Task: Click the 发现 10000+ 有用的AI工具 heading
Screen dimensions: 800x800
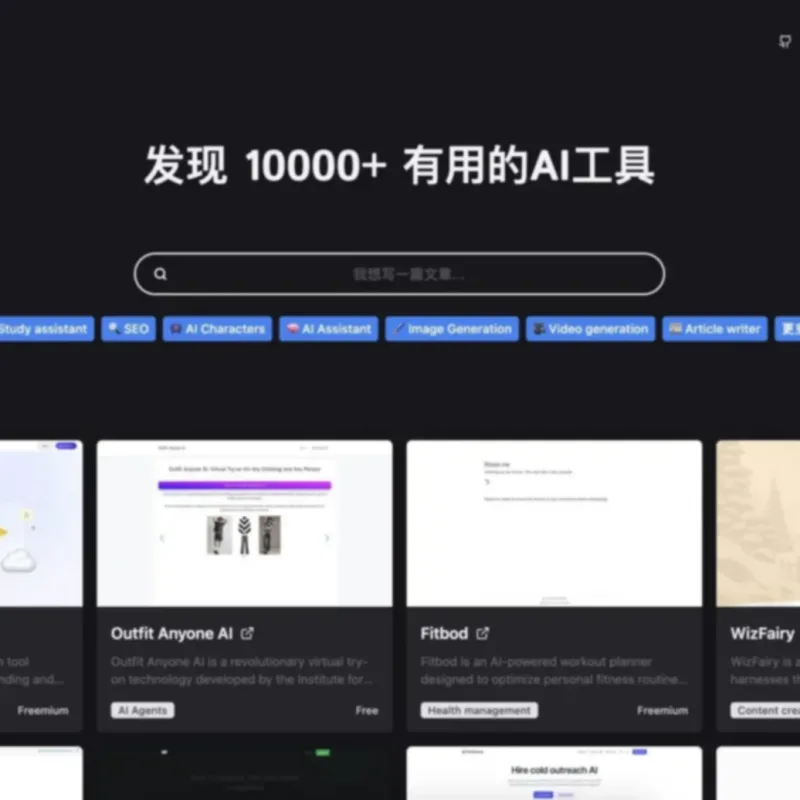Action: (x=399, y=165)
